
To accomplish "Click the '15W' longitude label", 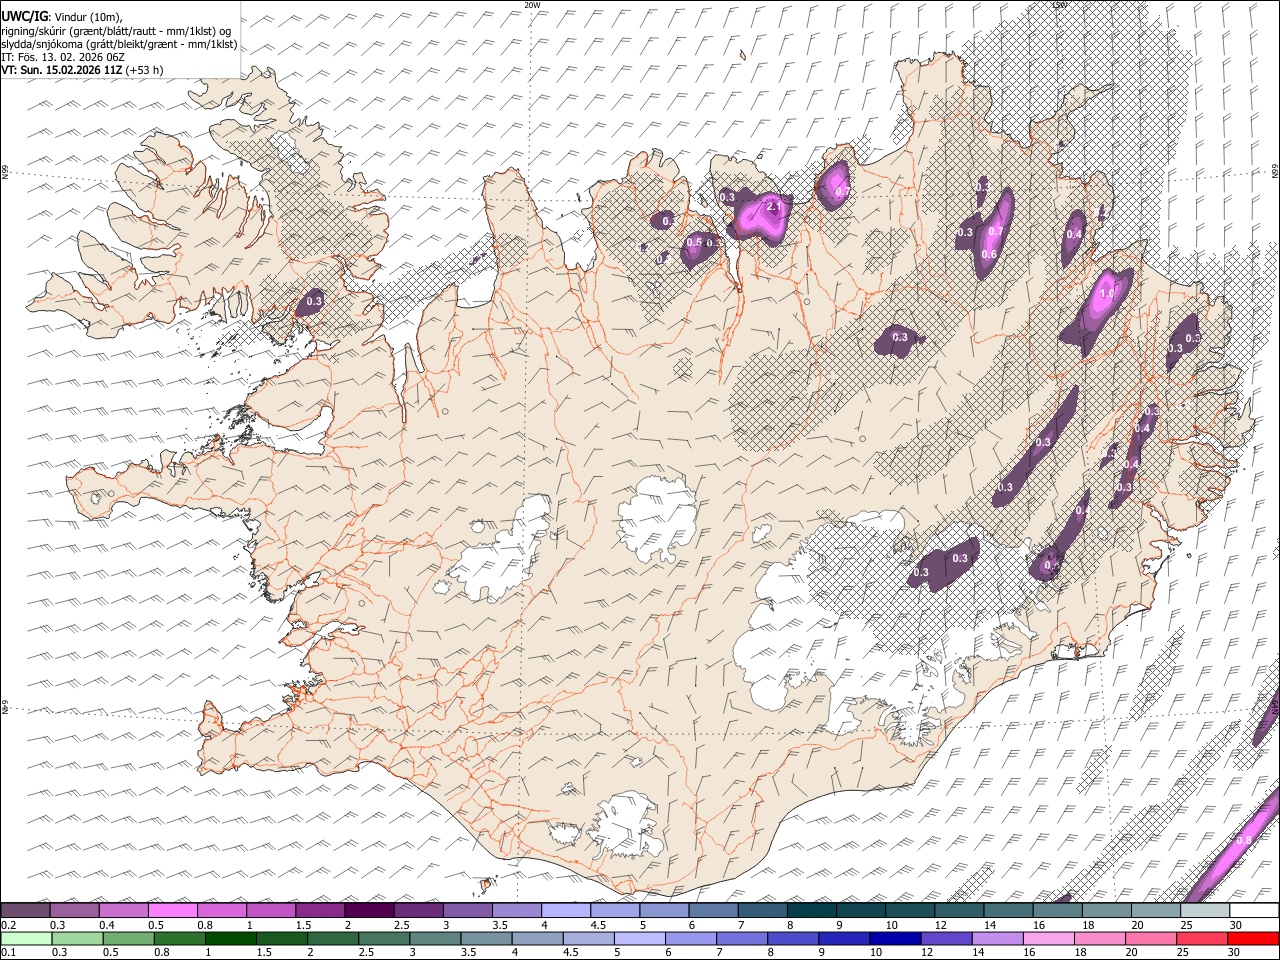I will 1060,5.
